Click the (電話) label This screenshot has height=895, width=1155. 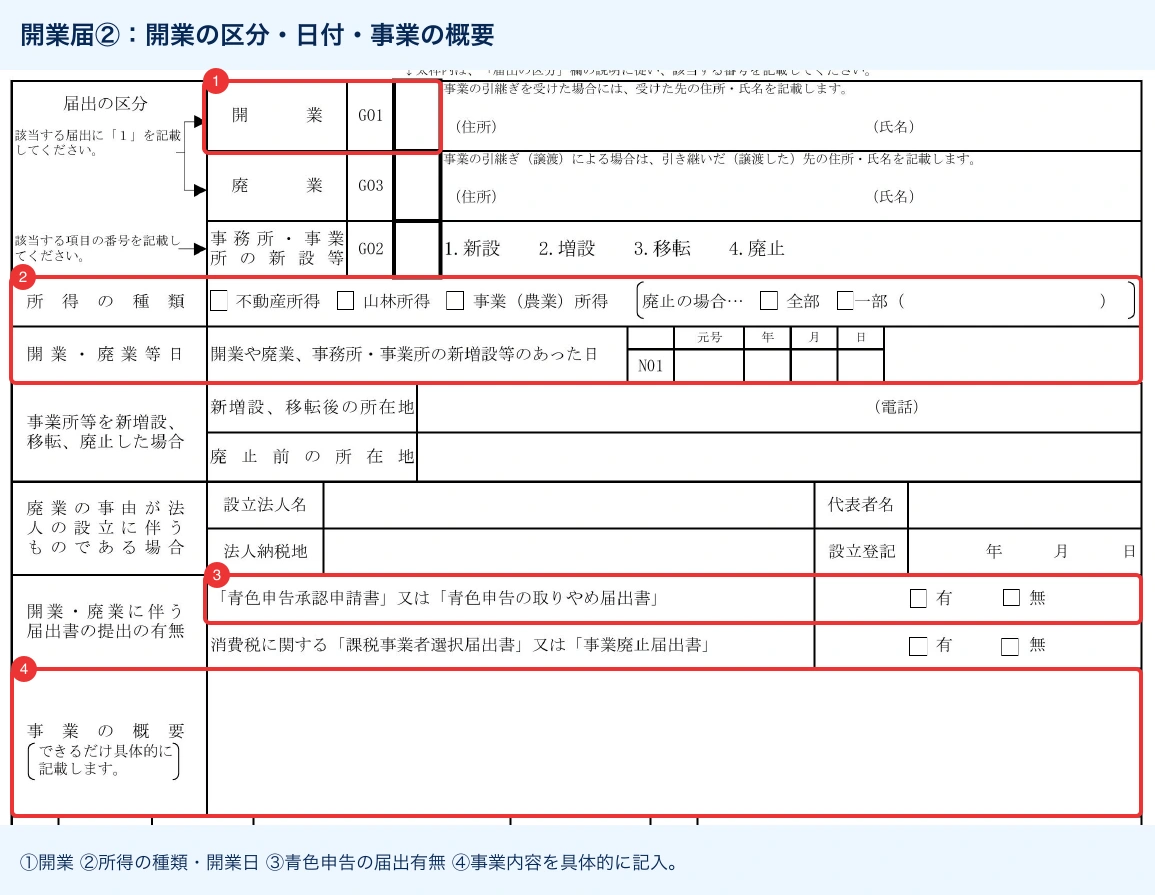(896, 407)
